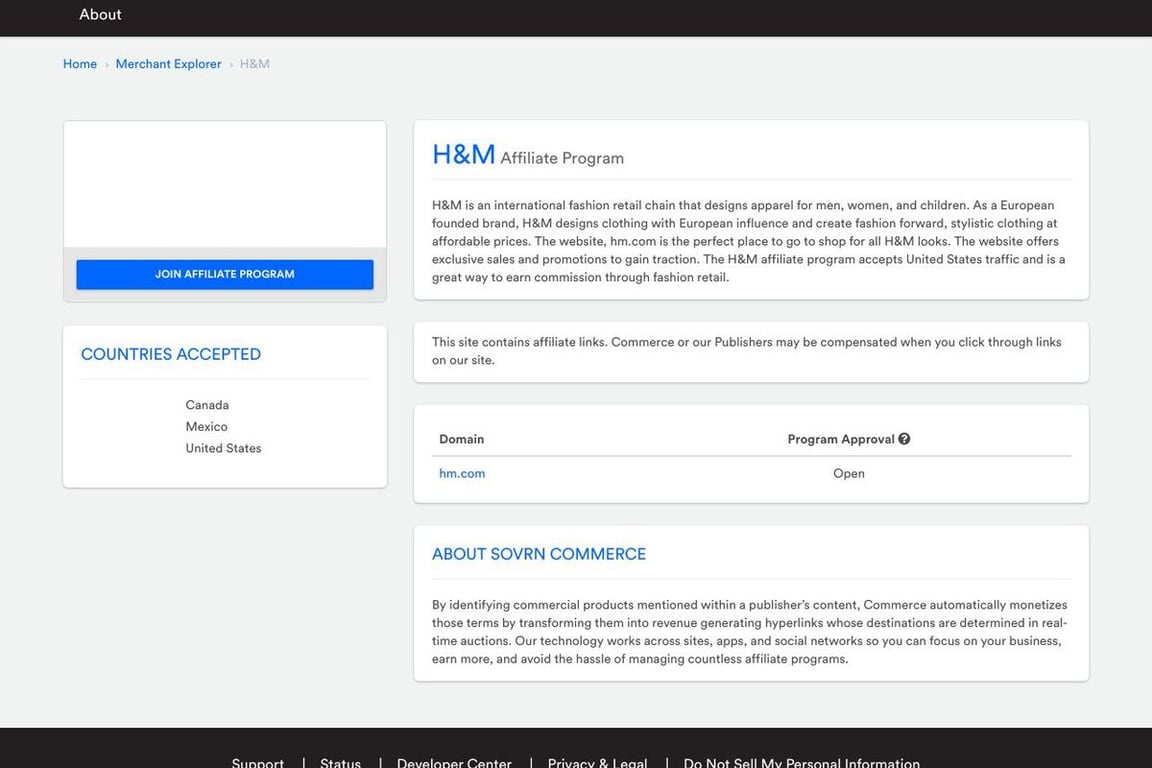Go to Home via the breadcrumb

80,64
